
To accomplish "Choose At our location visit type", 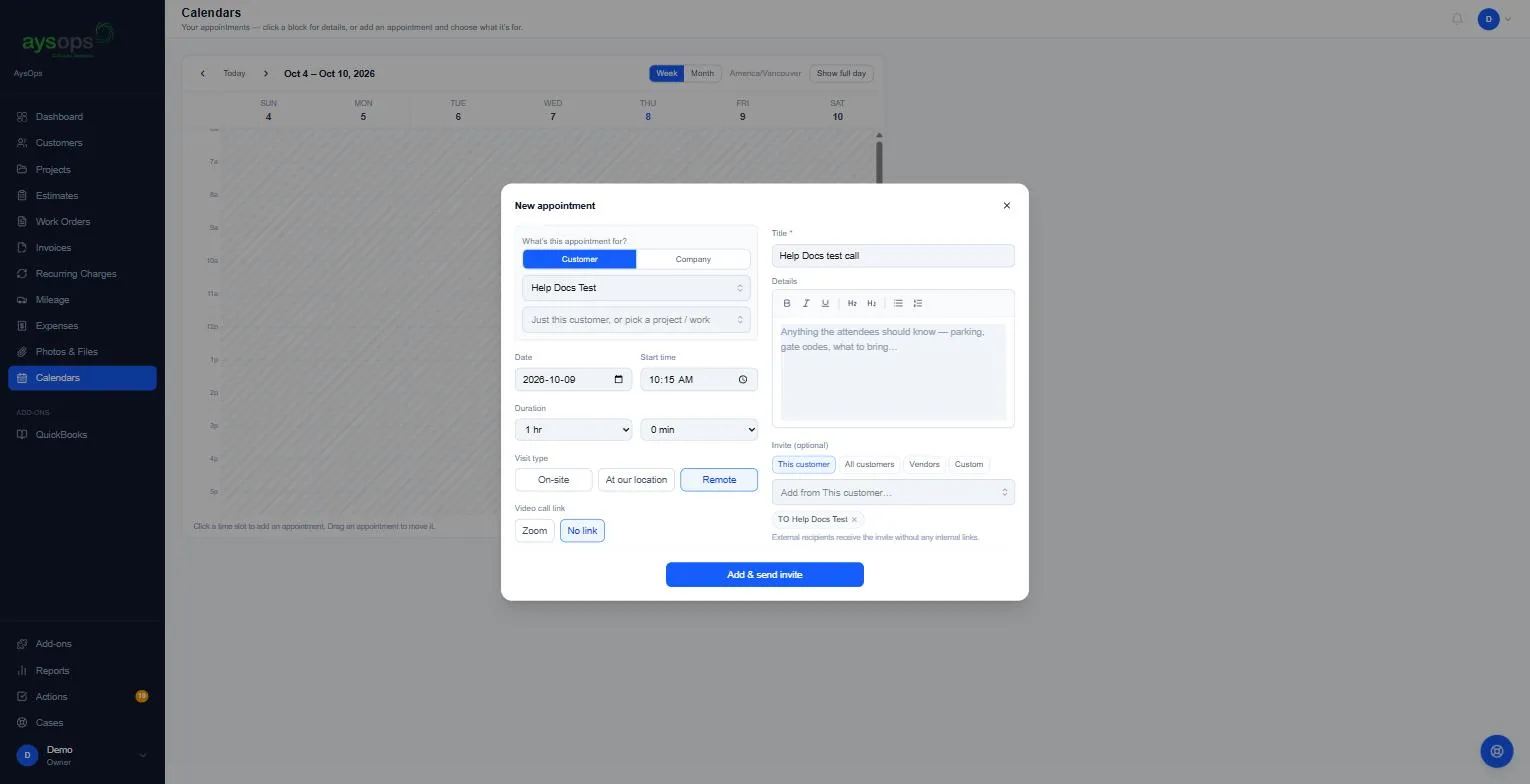I will pyautogui.click(x=636, y=480).
